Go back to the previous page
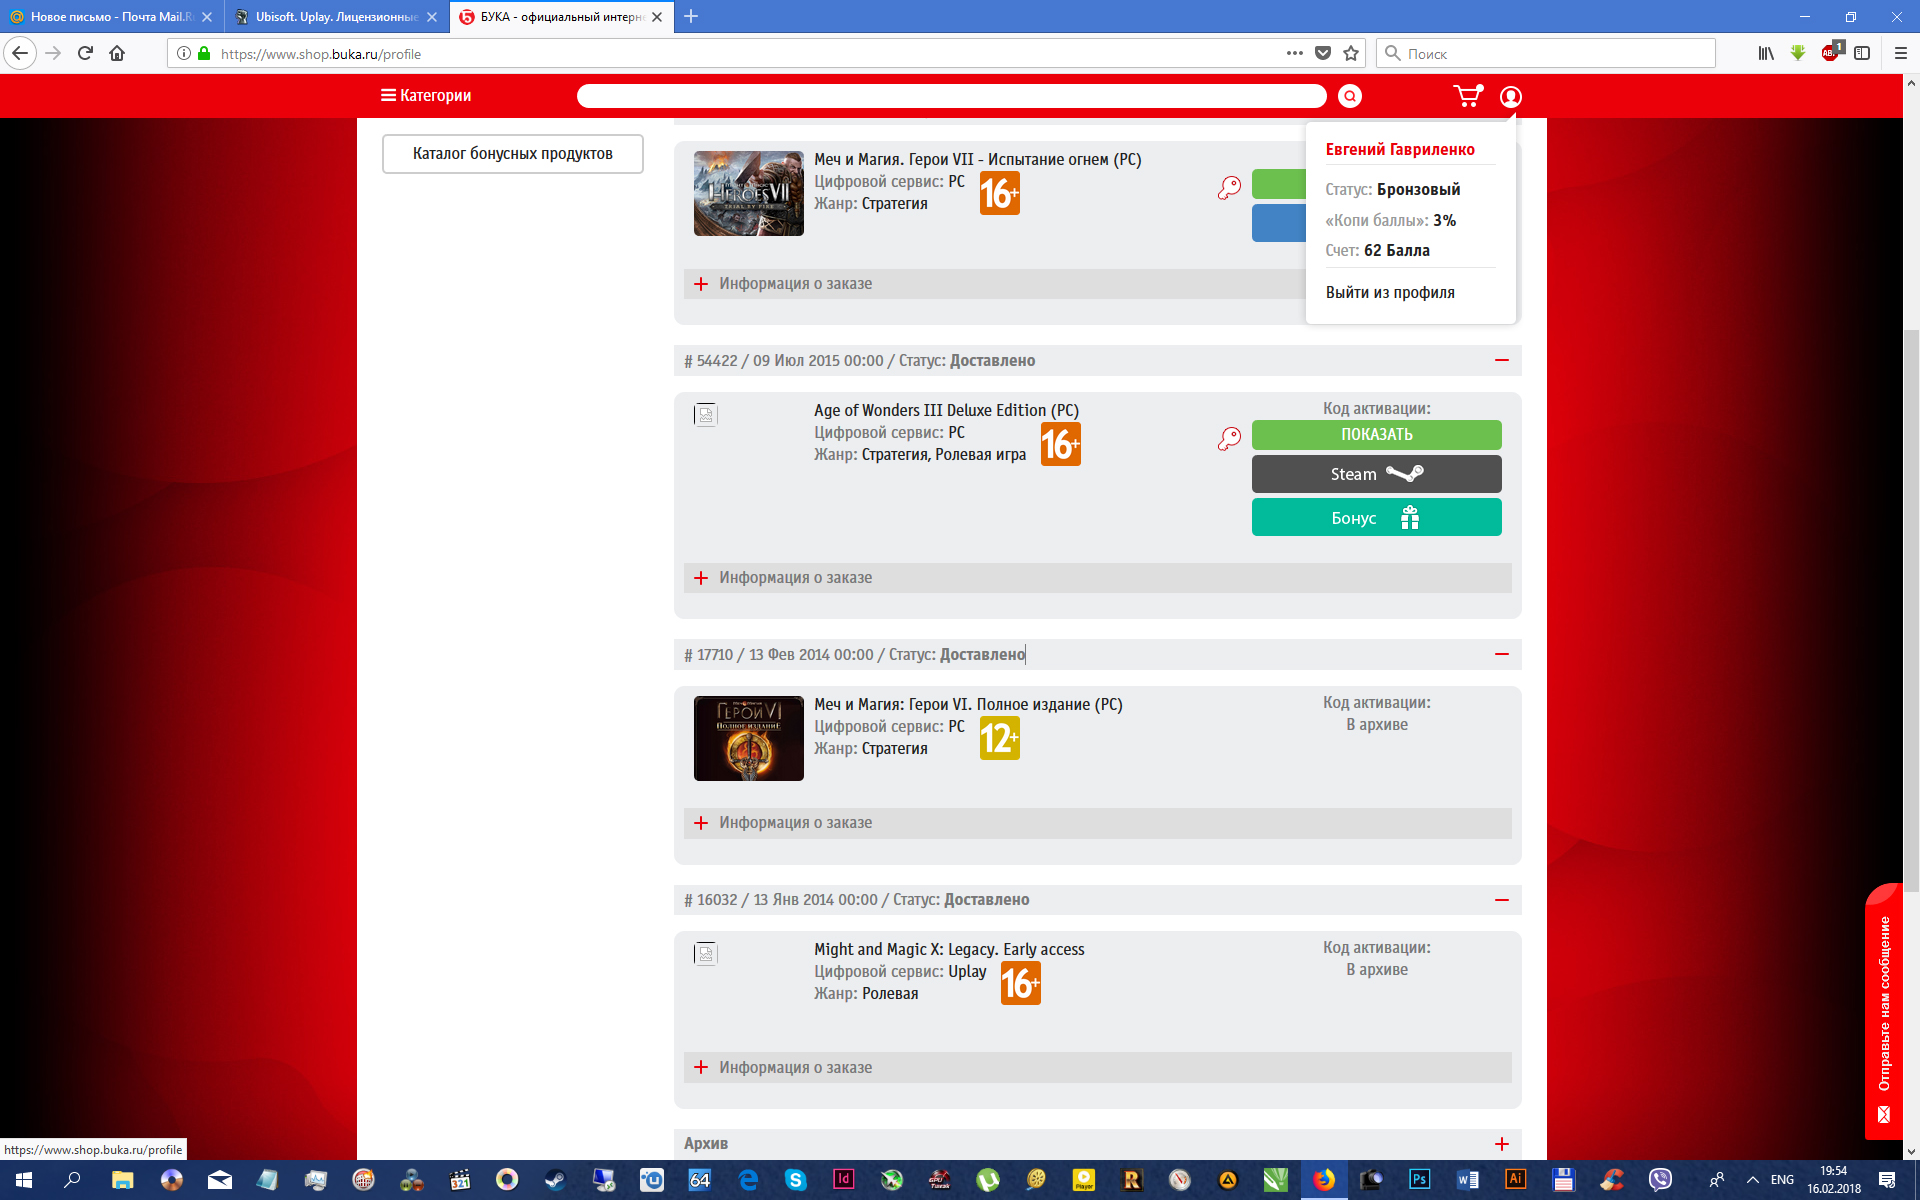The image size is (1920, 1200). (20, 53)
